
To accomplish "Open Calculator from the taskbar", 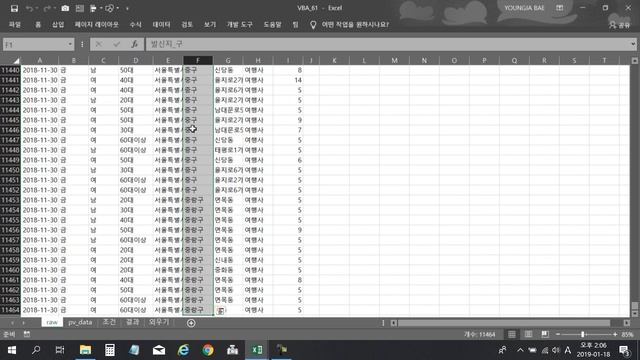I will pyautogui.click(x=110, y=350).
